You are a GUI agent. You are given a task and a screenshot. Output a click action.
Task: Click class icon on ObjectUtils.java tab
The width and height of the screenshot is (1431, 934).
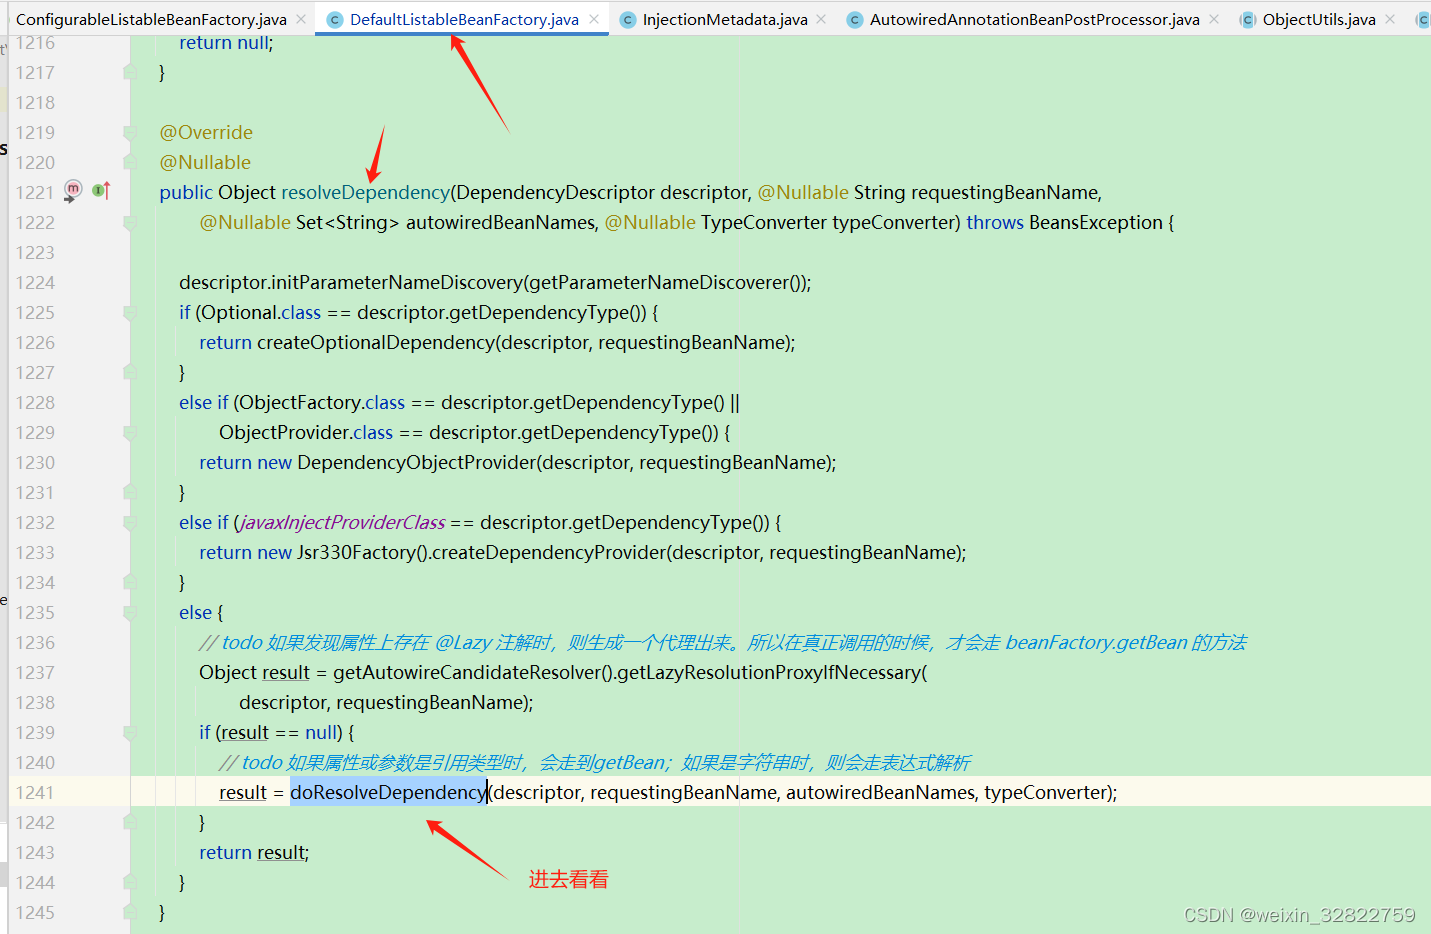[x=1248, y=19]
